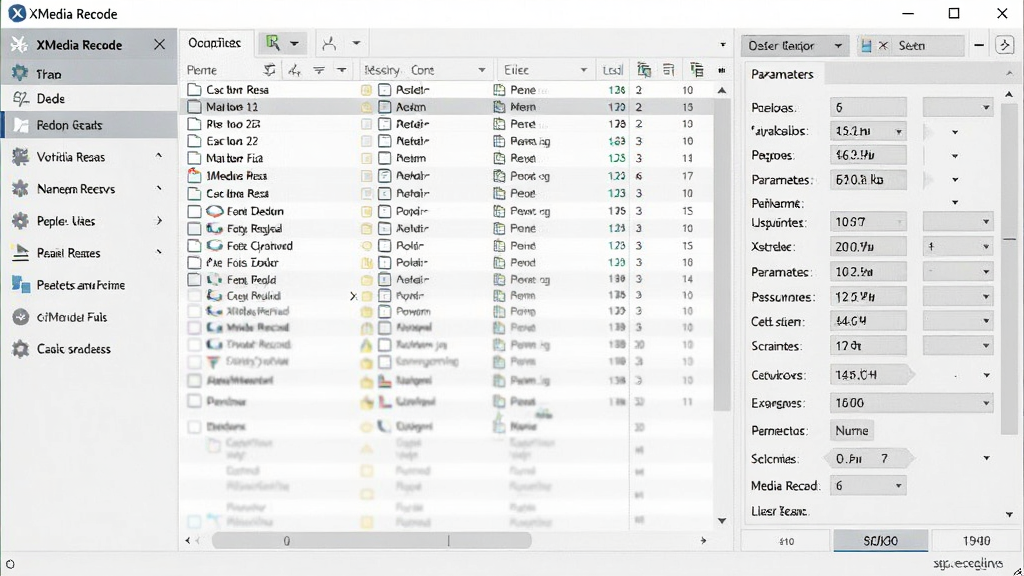Image resolution: width=1024 pixels, height=576 pixels.
Task: Select the Parameters tab
Action: (782, 74)
